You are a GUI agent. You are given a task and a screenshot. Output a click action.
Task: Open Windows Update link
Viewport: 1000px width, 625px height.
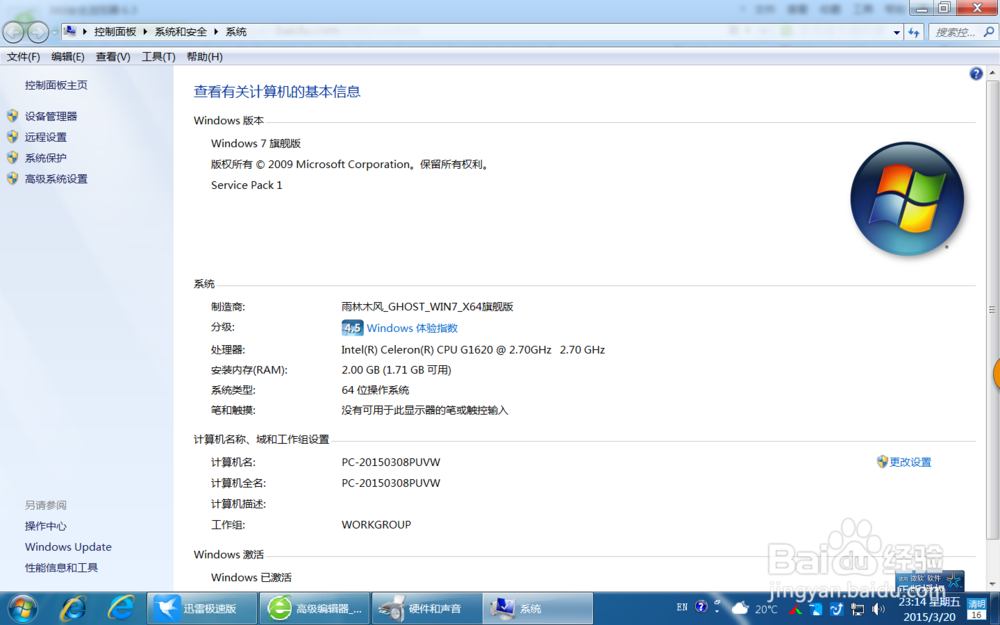point(68,547)
